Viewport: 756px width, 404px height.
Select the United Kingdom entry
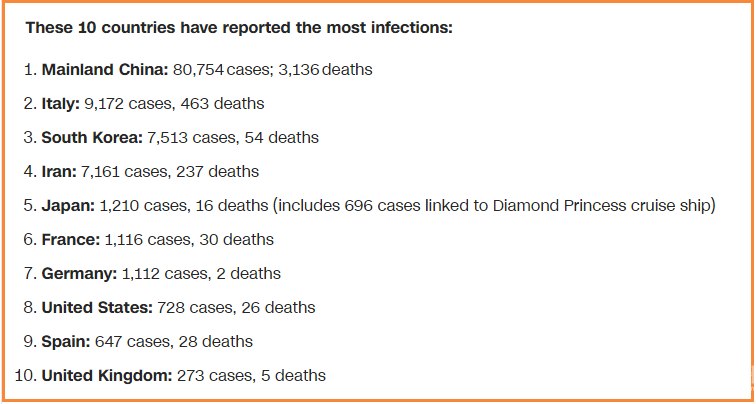[170, 376]
